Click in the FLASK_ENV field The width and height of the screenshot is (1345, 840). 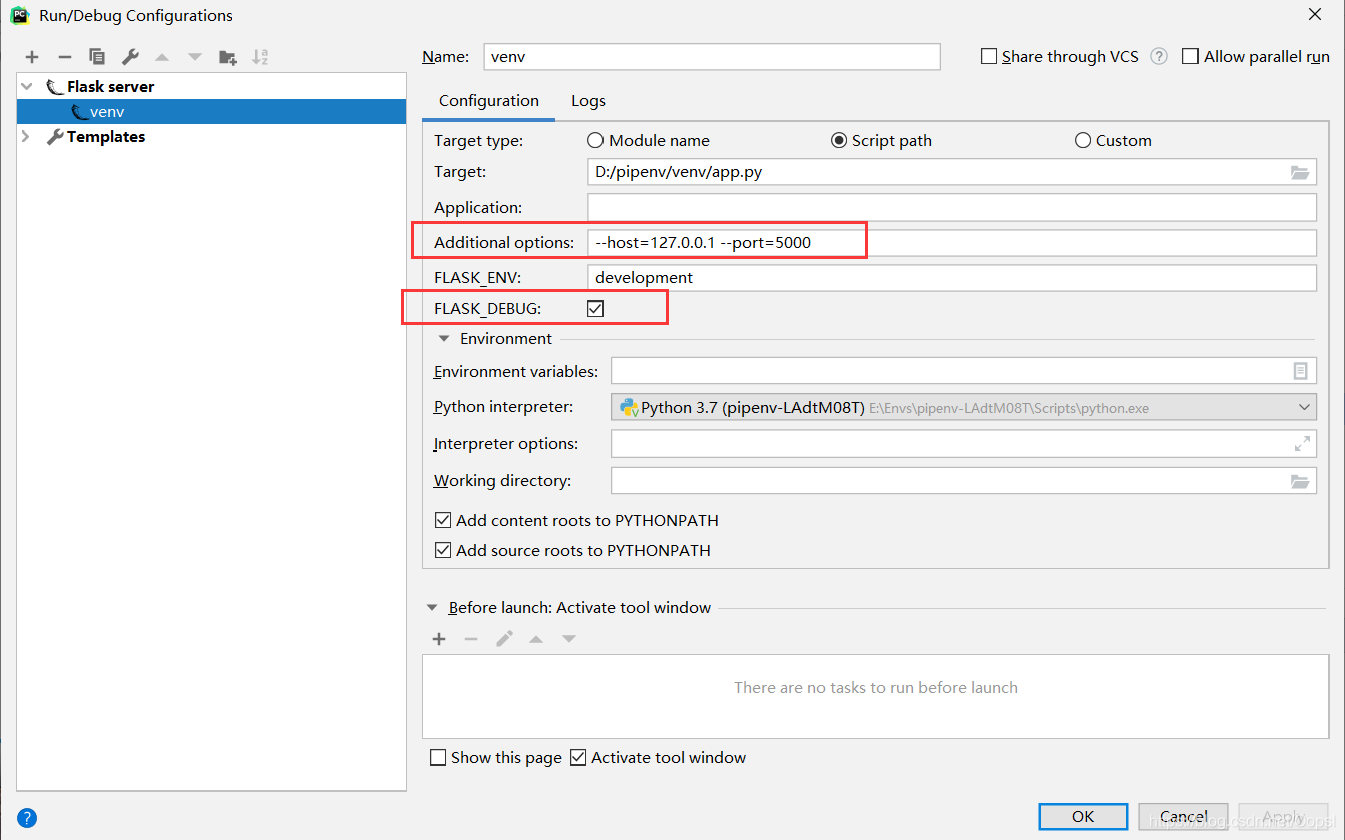coord(952,278)
